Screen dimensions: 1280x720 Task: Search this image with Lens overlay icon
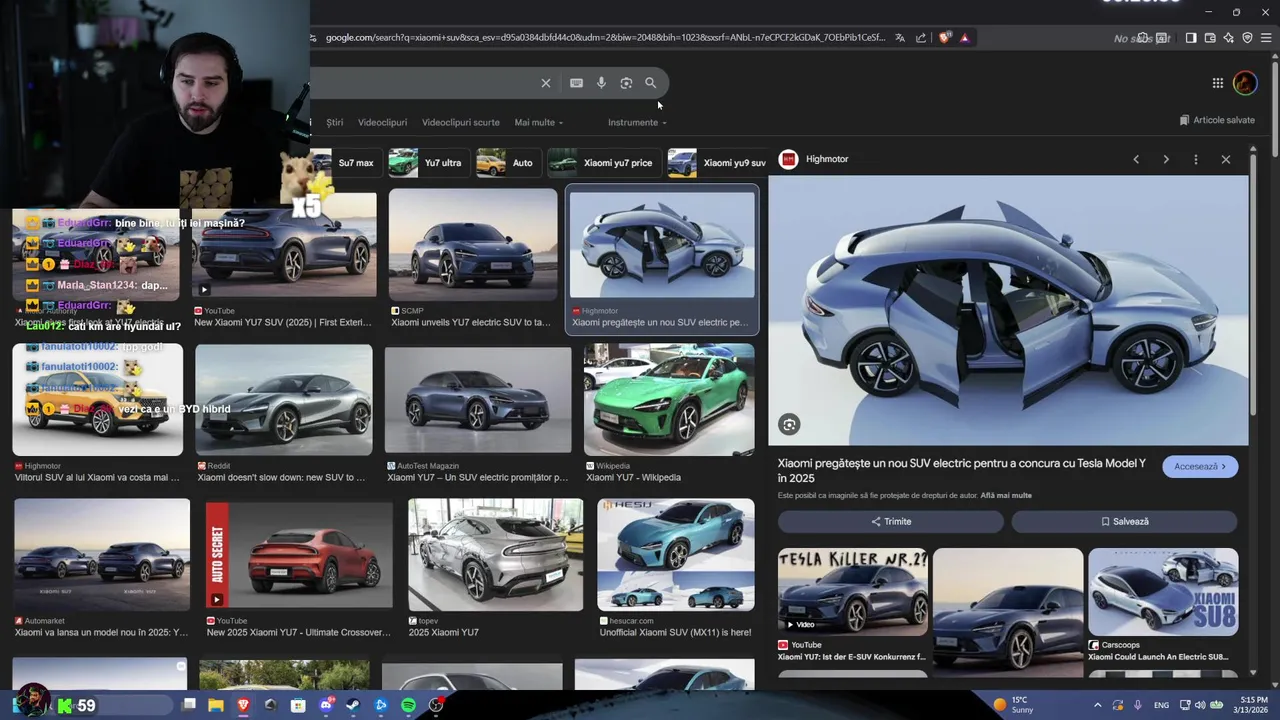789,425
